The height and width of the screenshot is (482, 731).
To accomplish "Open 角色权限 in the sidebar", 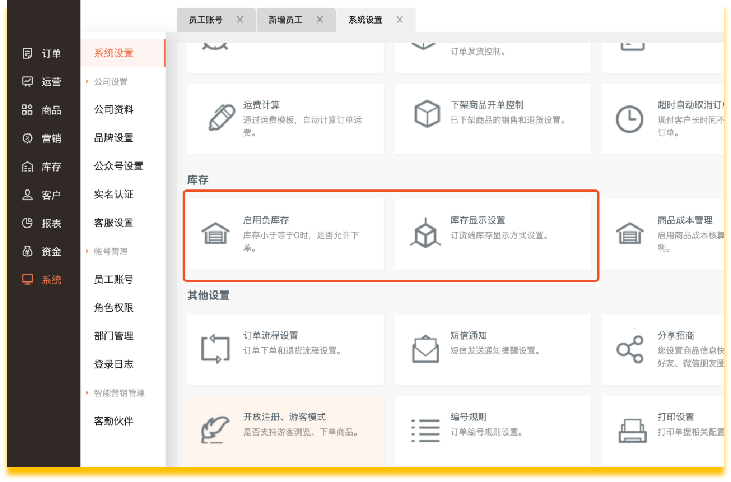I will point(113,308).
